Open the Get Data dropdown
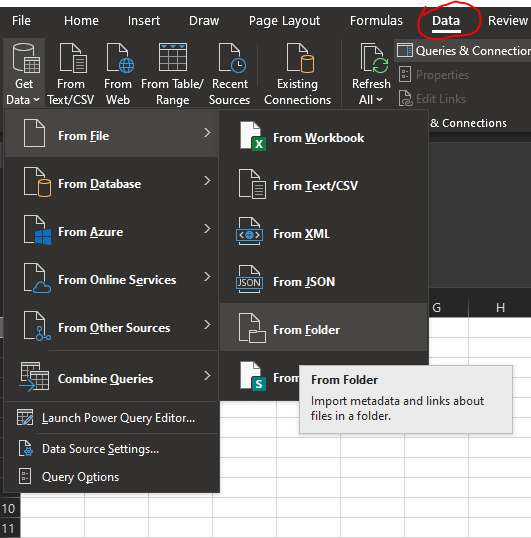Viewport: 531px width, 538px height. pyautogui.click(x=24, y=73)
